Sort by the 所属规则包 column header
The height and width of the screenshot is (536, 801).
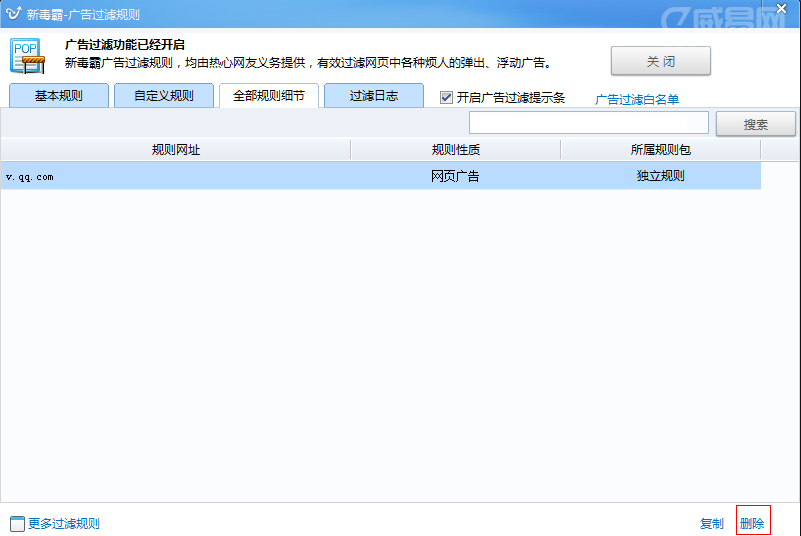point(660,150)
